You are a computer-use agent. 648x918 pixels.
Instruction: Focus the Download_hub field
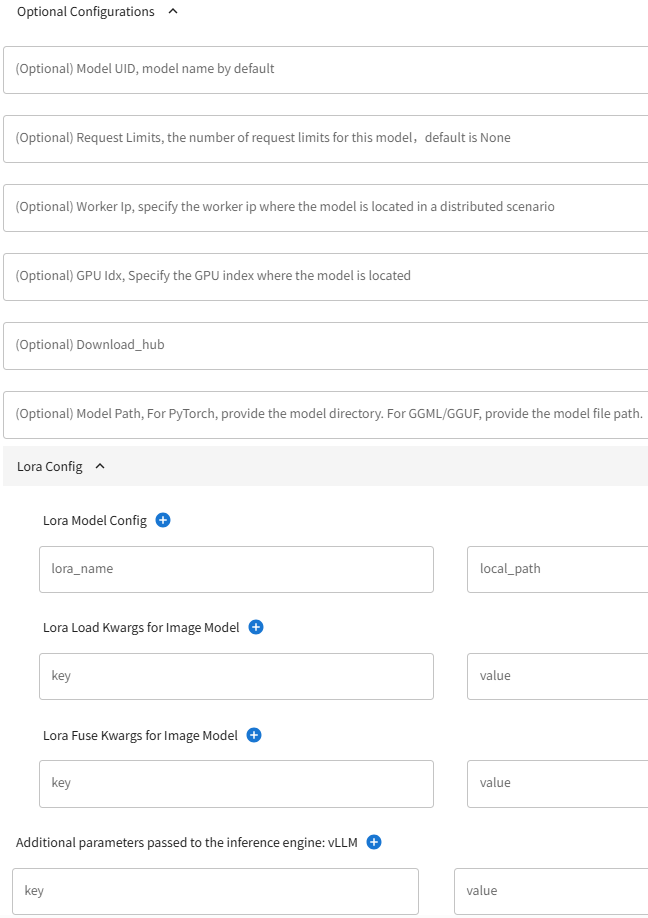(x=325, y=346)
